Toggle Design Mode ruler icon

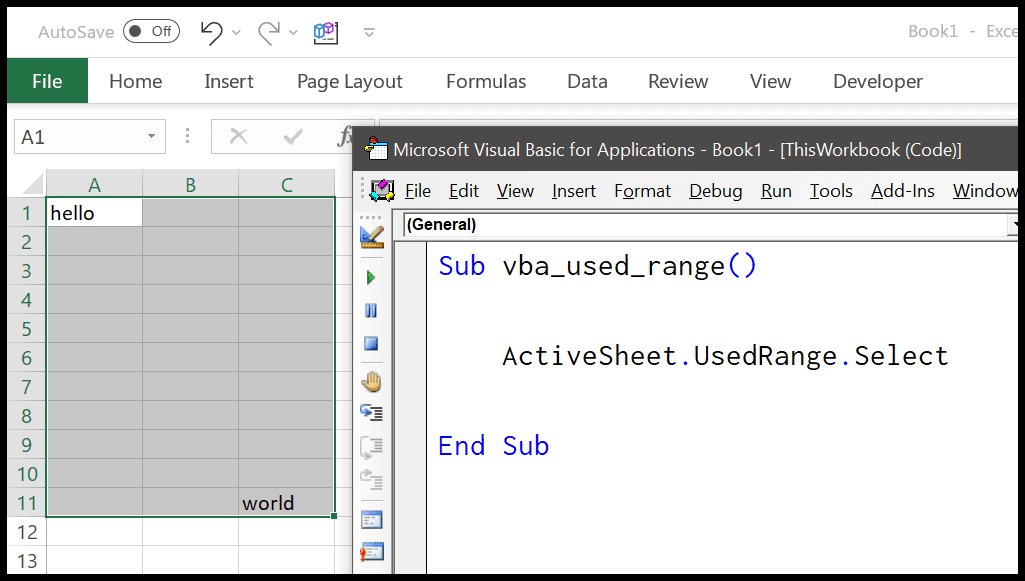point(372,237)
